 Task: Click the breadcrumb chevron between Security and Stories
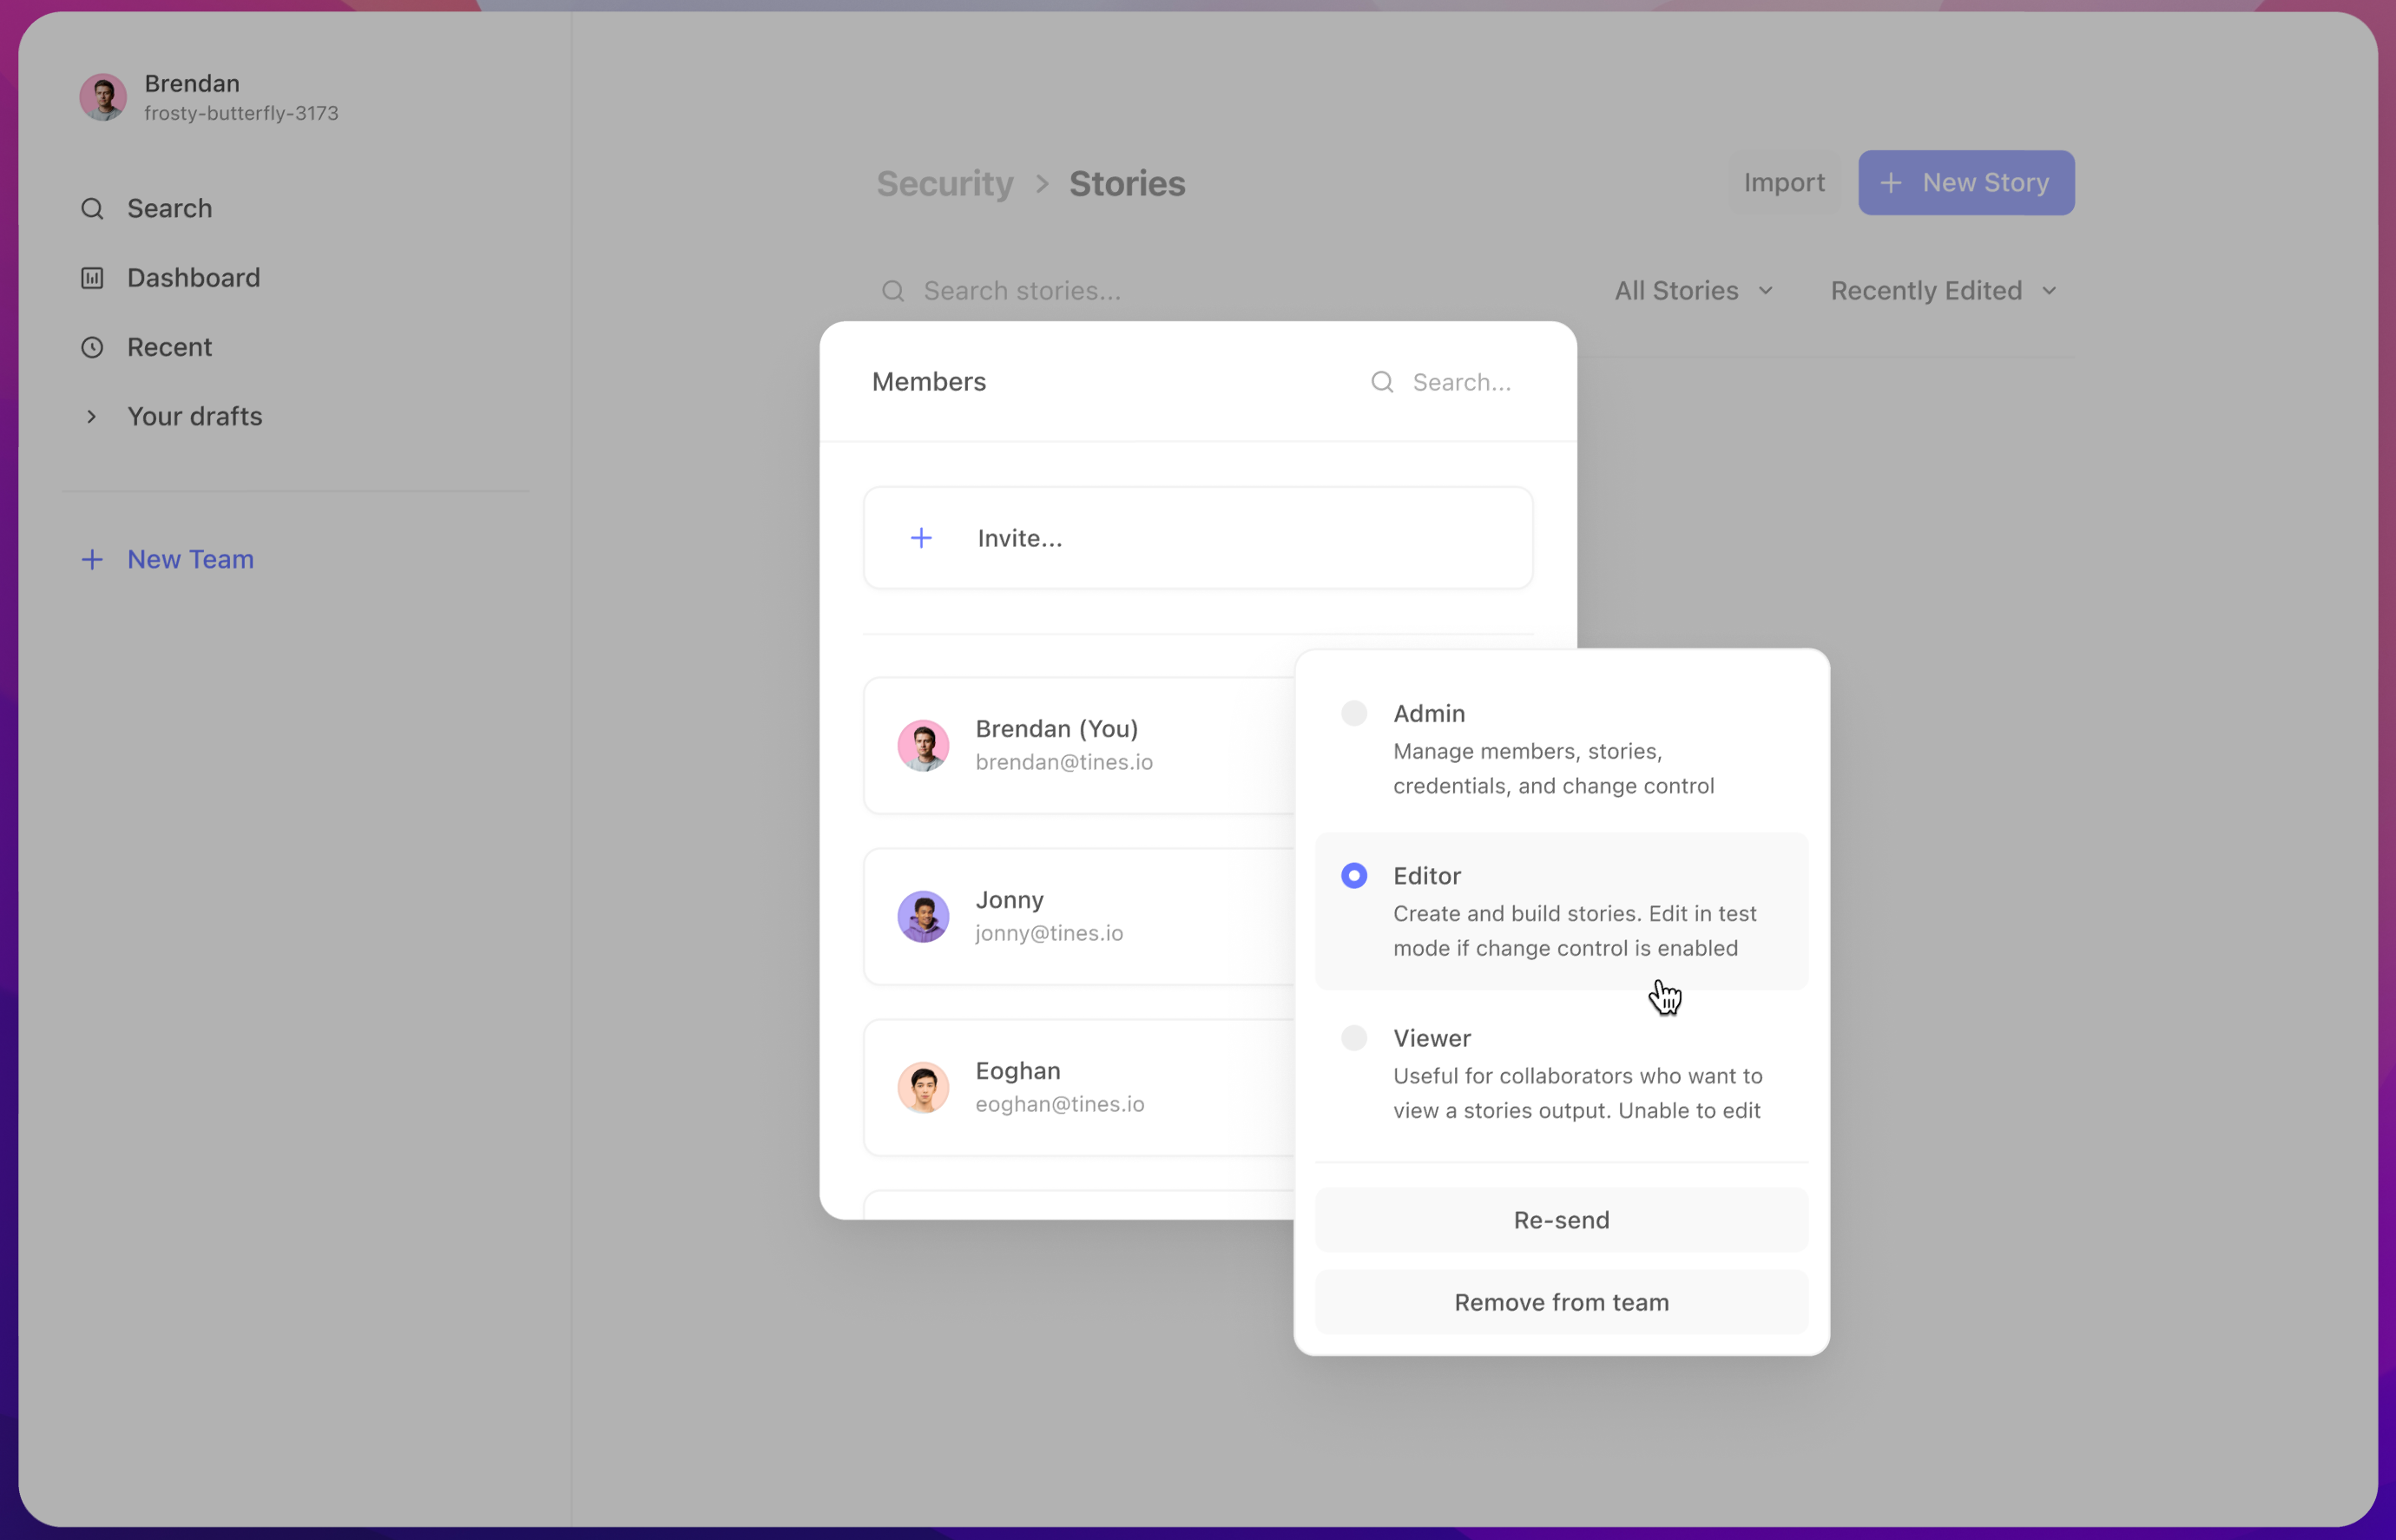pos(1042,184)
